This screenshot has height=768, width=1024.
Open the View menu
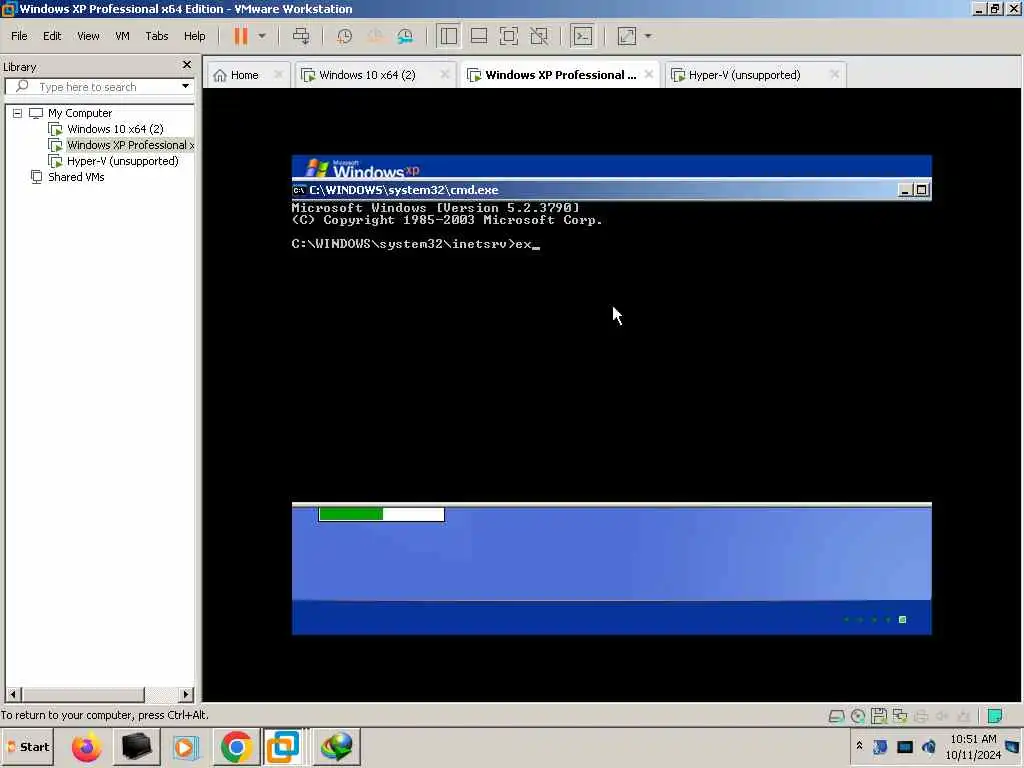click(88, 36)
